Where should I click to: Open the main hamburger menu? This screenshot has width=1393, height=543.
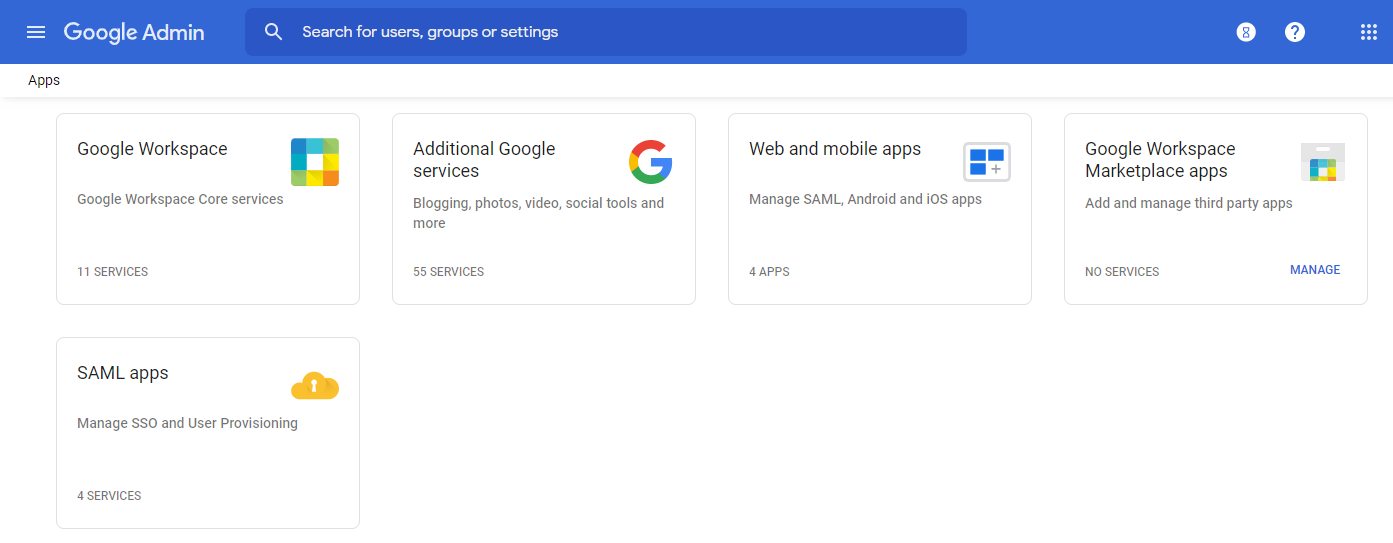point(36,32)
